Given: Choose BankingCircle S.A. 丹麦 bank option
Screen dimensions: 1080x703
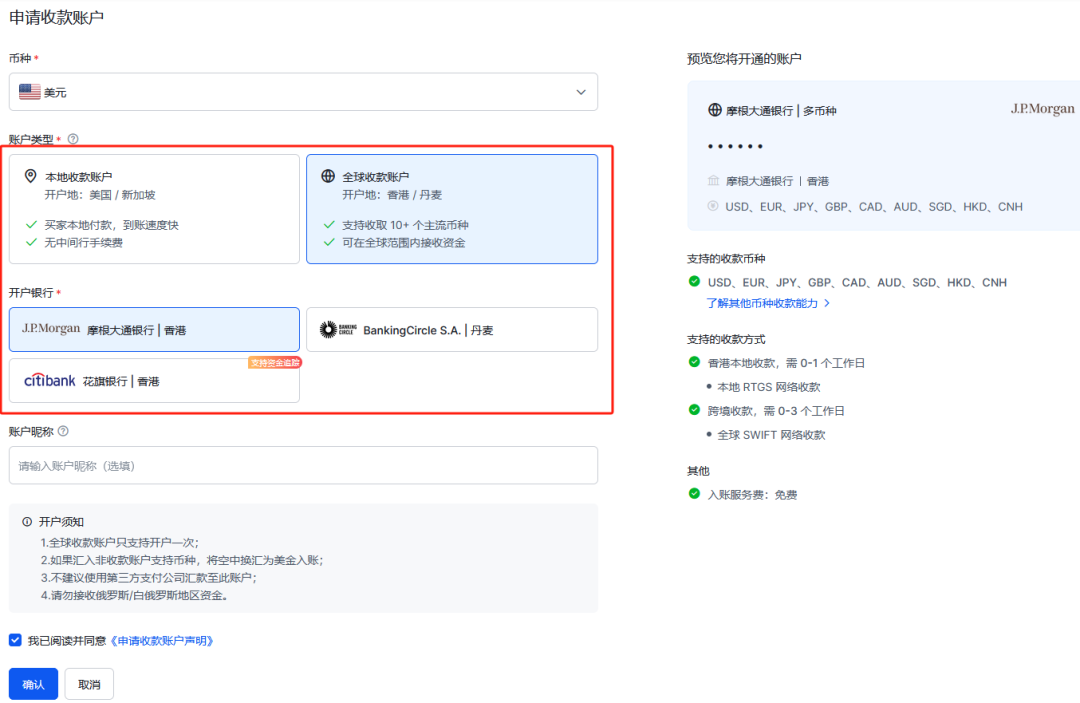Looking at the screenshot, I should 452,329.
